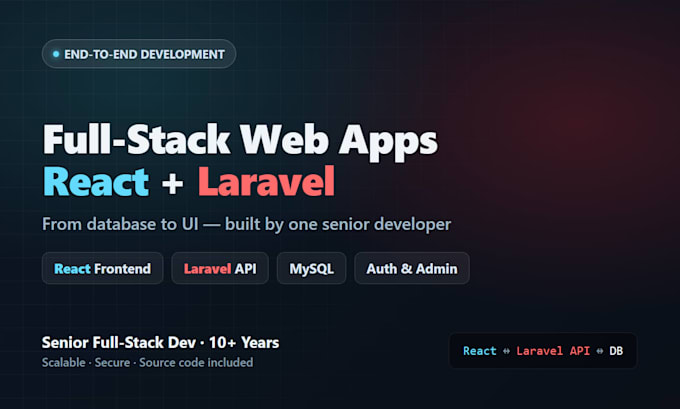The height and width of the screenshot is (409, 680).
Task: Click the Full-Stack Web Apps headline
Action: pyautogui.click(x=240, y=141)
